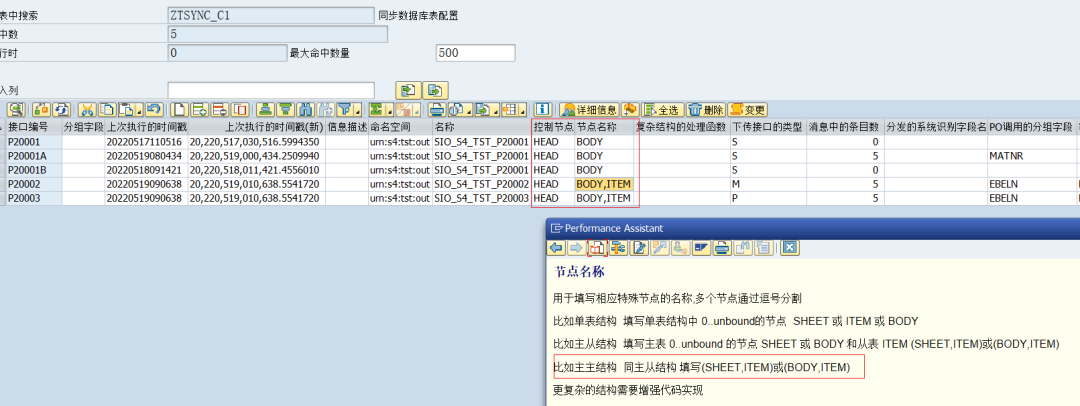1080x406 pixels.
Task: Click the Application Help book icon in Performance Assistant
Action: pyautogui.click(x=597, y=248)
